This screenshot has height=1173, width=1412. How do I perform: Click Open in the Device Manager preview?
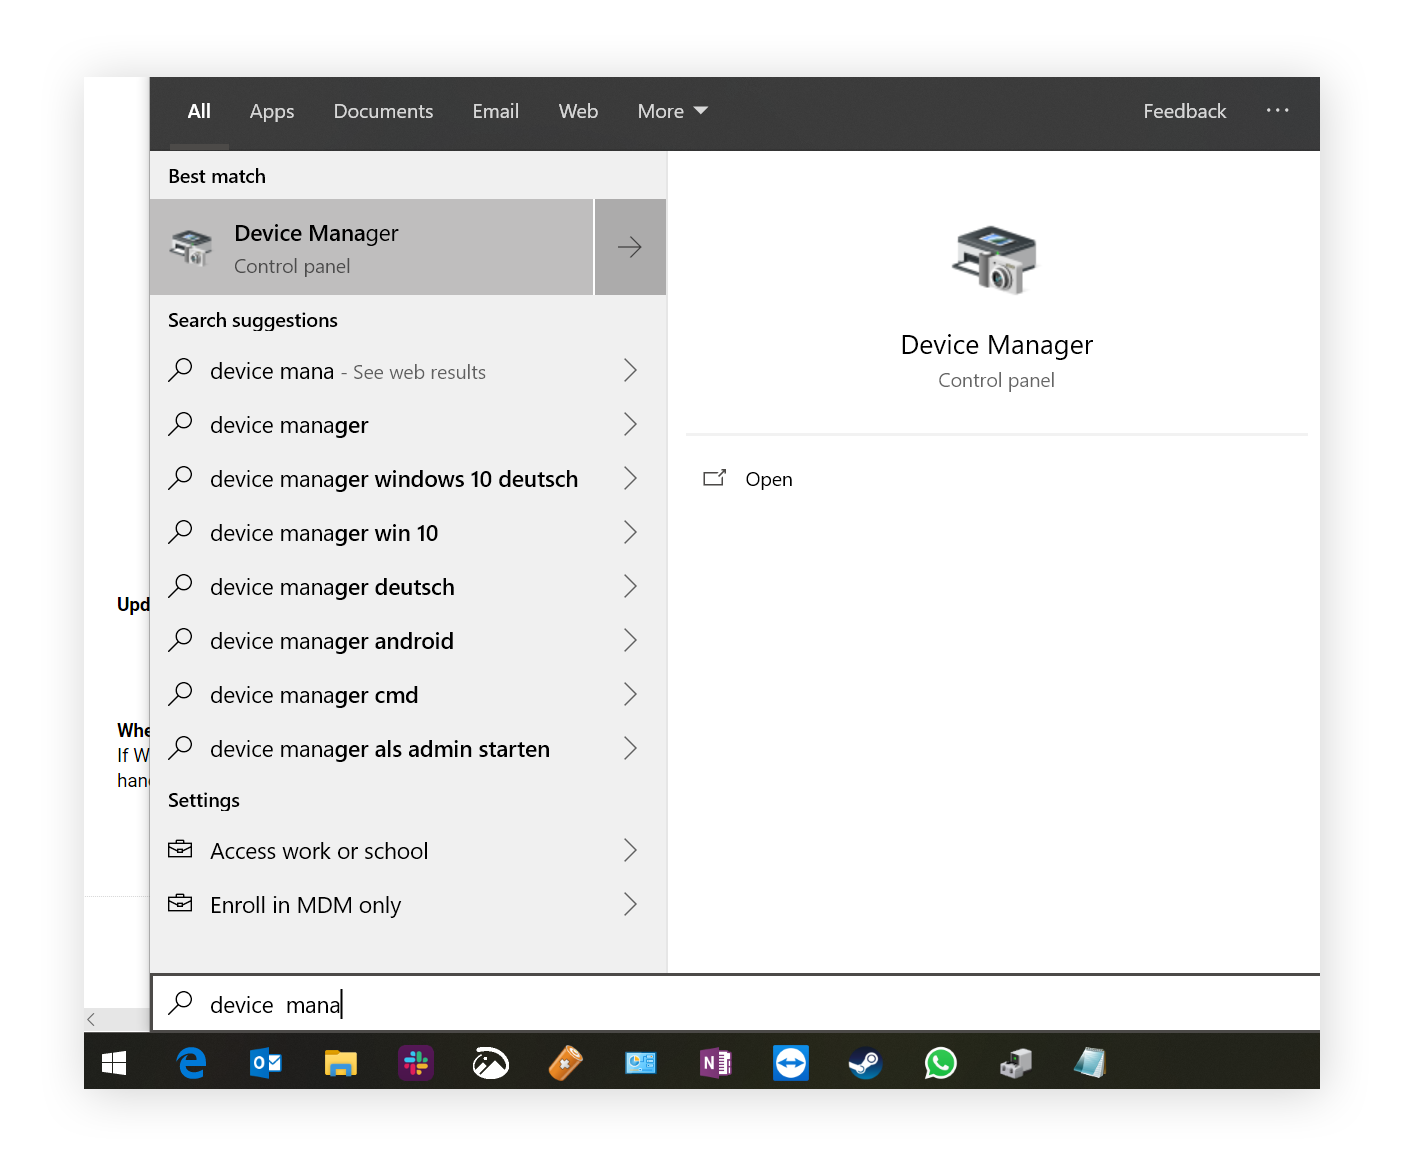[768, 479]
